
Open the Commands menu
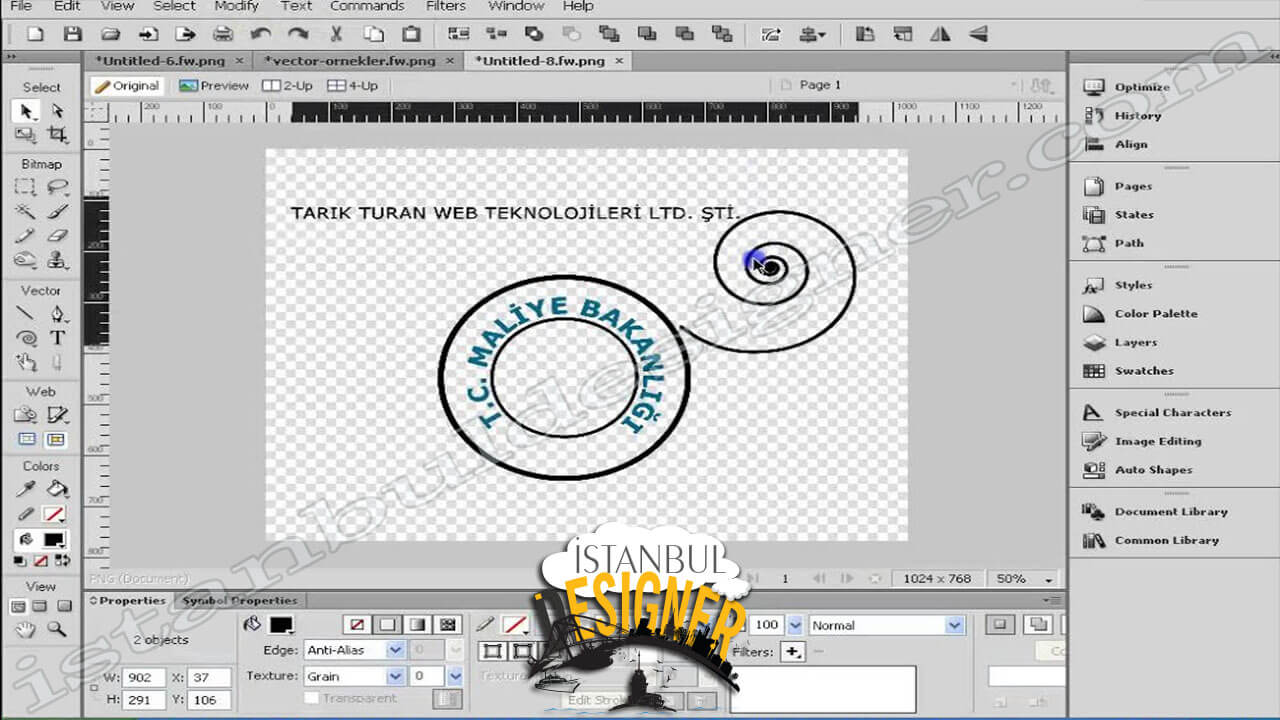tap(367, 6)
